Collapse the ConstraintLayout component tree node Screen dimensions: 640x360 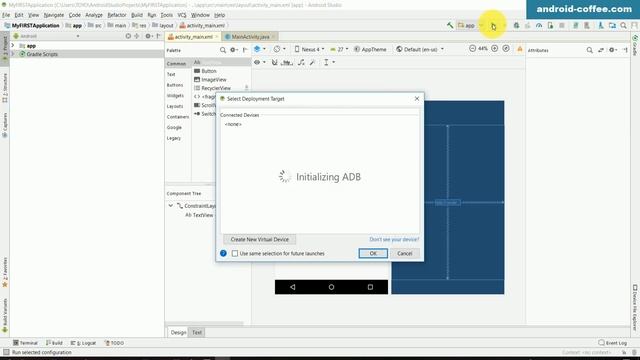(x=171, y=206)
